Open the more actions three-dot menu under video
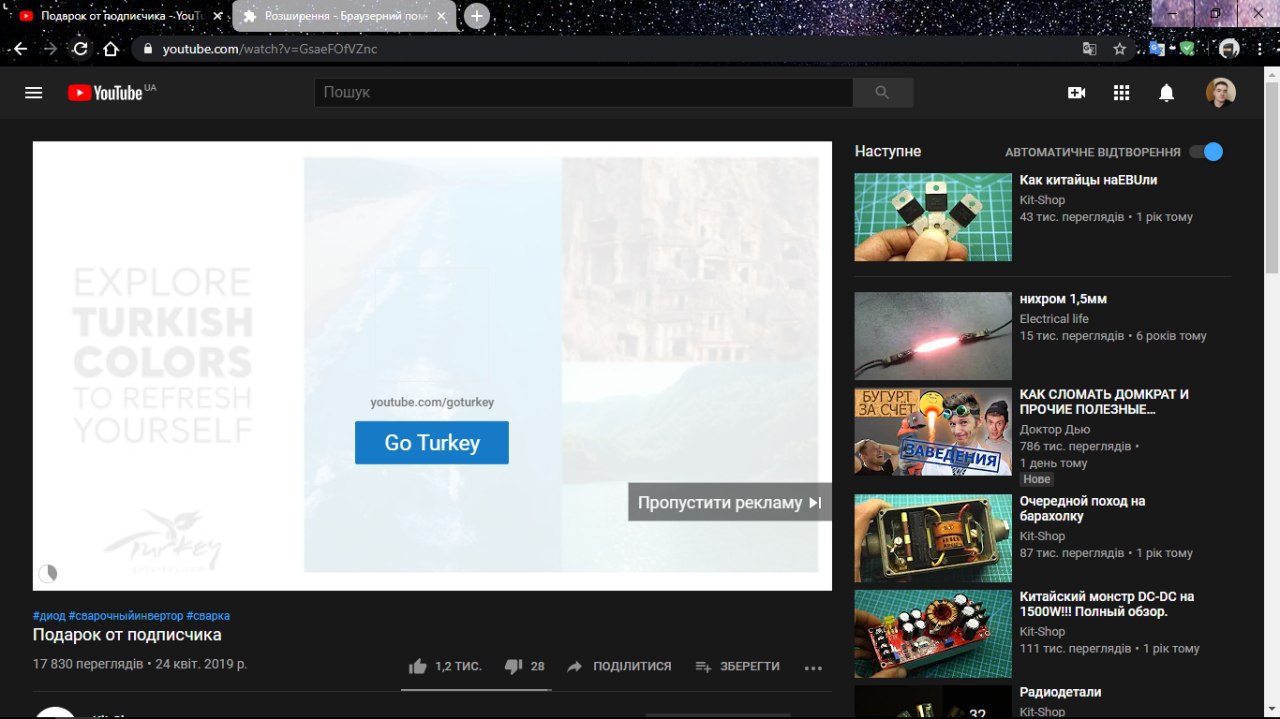The image size is (1280, 719). pyautogui.click(x=813, y=667)
